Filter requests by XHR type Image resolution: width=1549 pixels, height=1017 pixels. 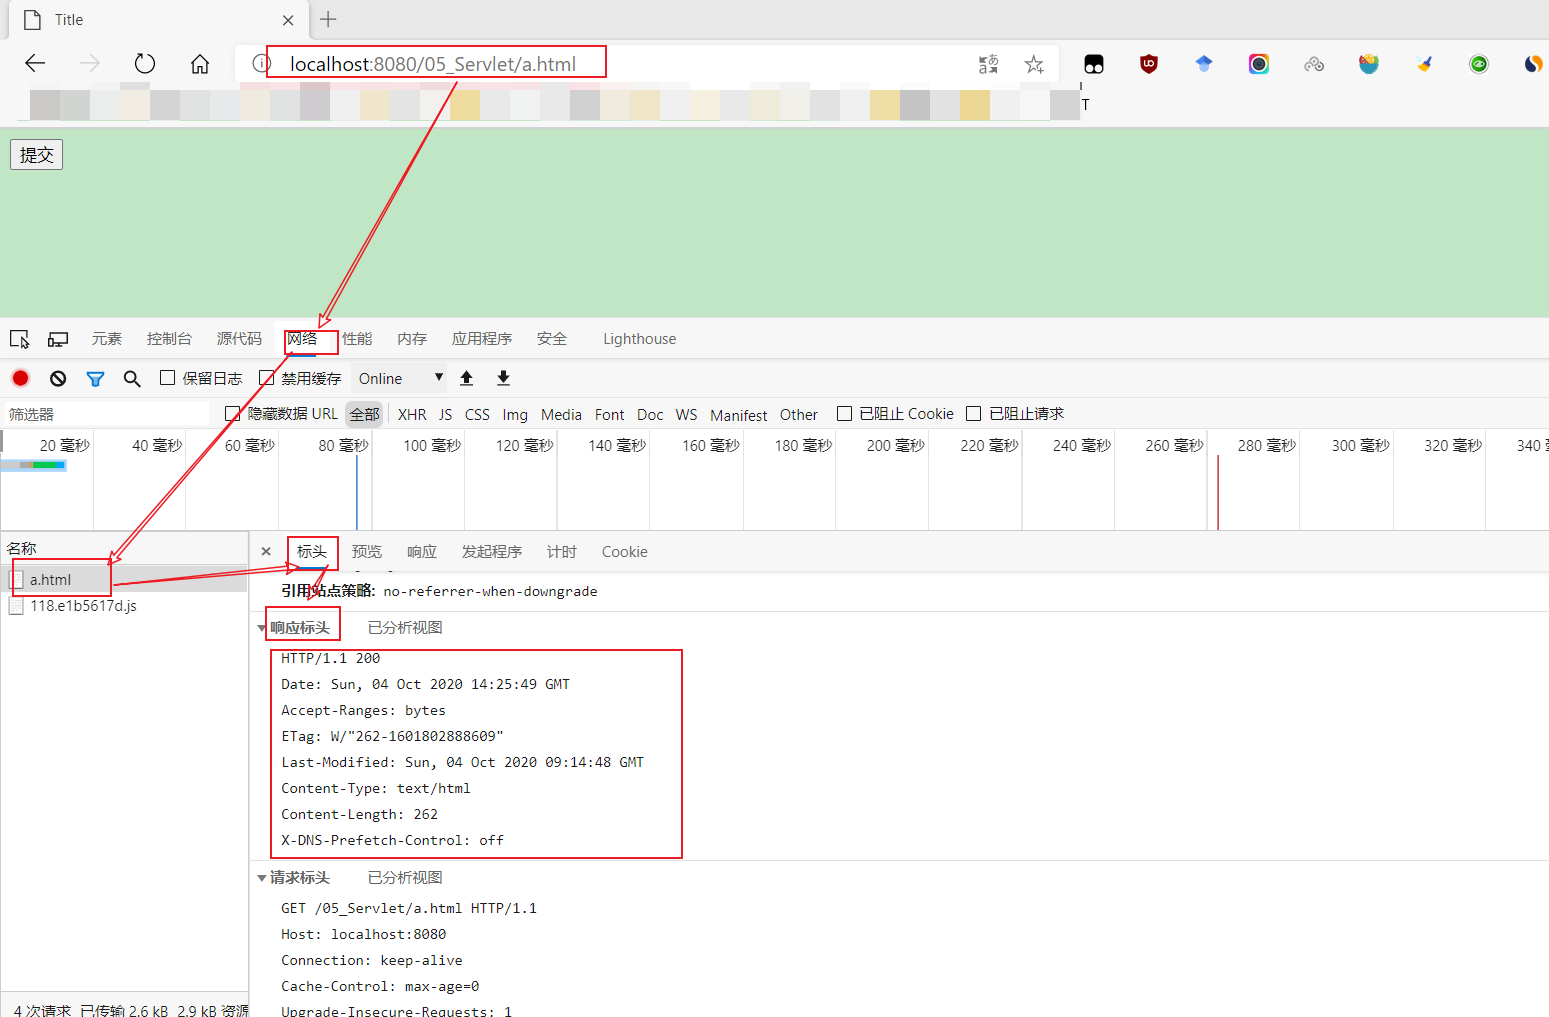(412, 414)
